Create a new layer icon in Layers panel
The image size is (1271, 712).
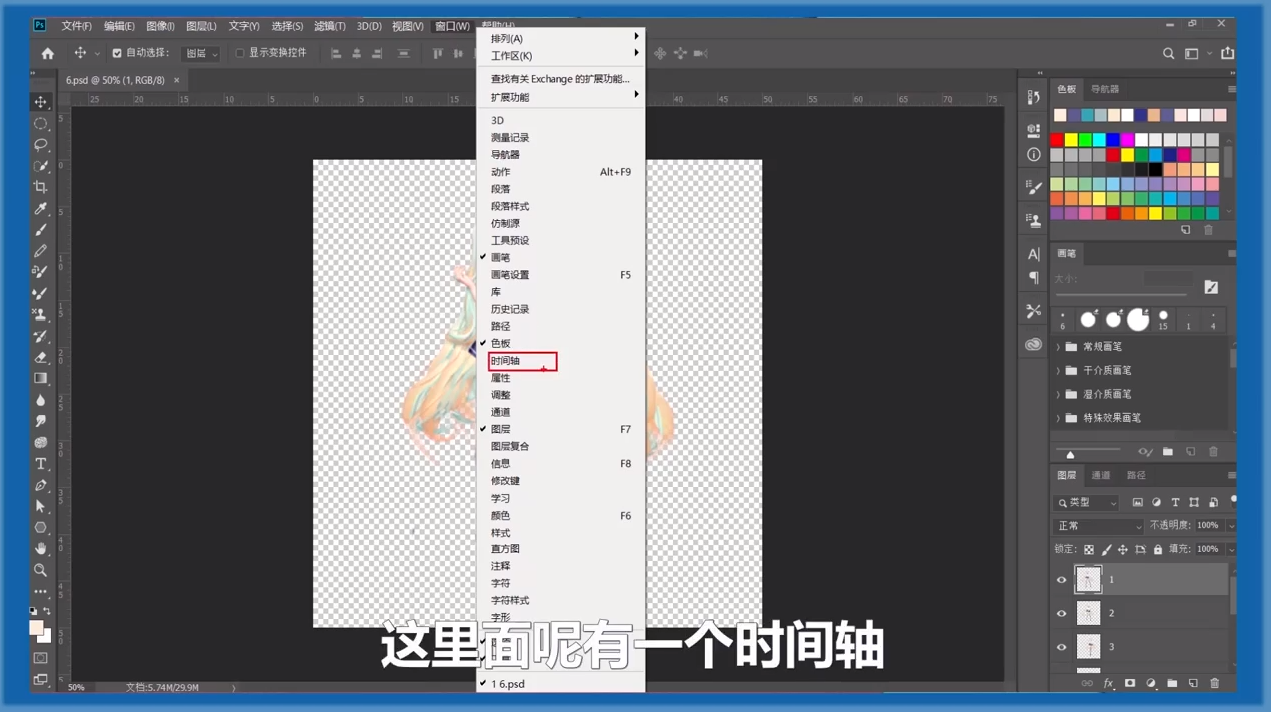[1193, 684]
